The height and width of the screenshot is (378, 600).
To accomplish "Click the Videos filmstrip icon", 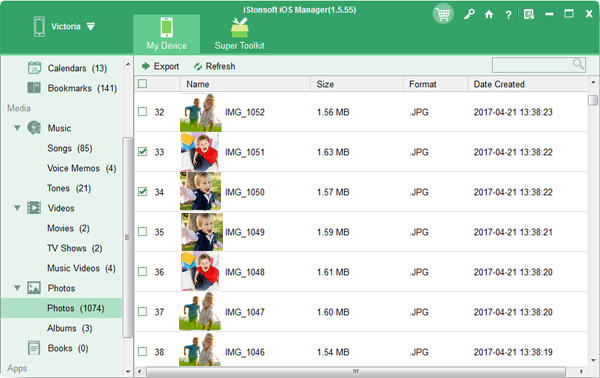I will click(34, 208).
